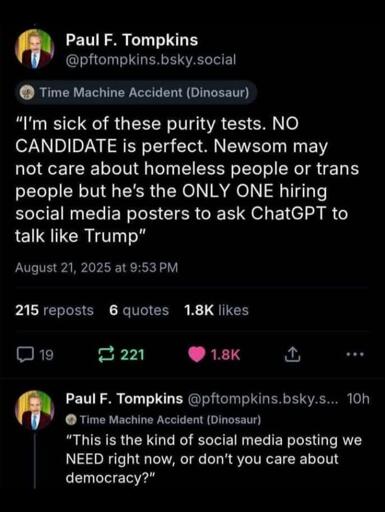Unlike the post via pink heart
Viewport: 385px width, 512px height.
197,355
